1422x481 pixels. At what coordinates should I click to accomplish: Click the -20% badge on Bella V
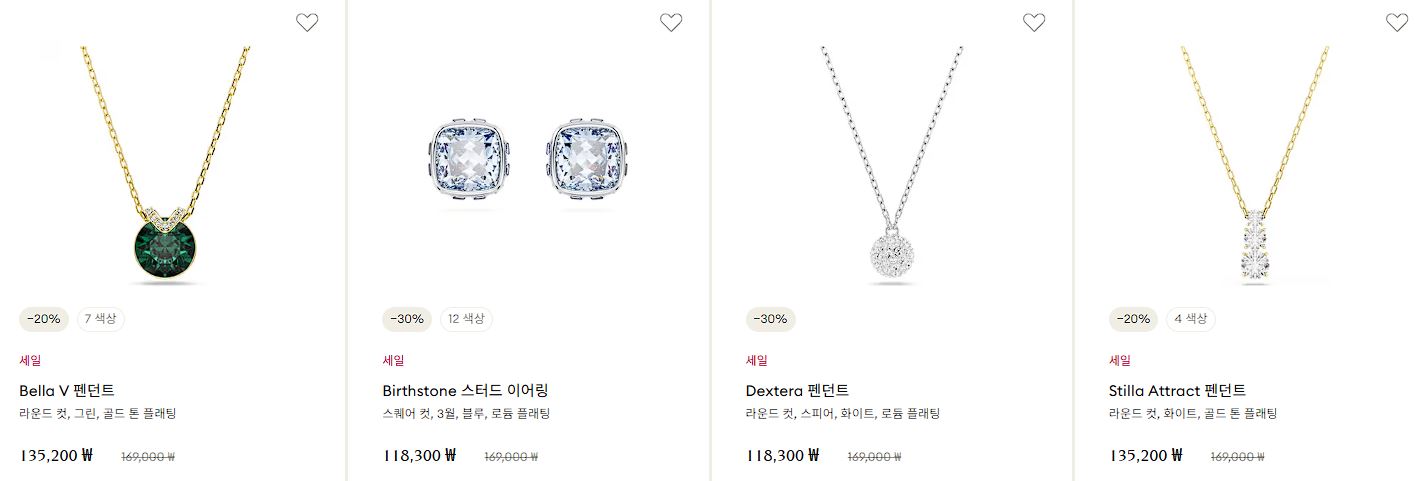click(44, 319)
